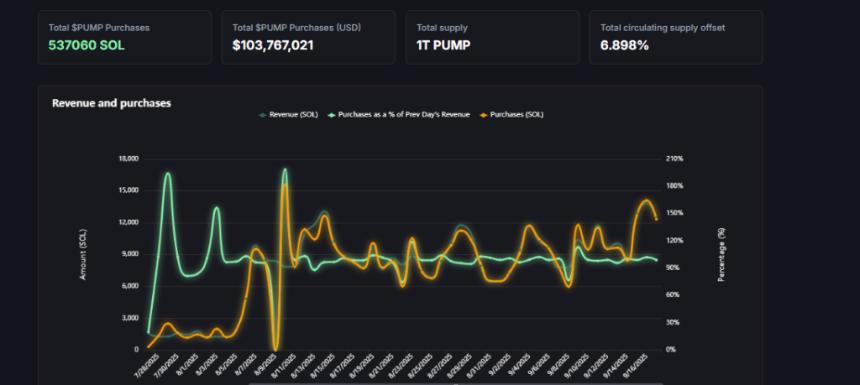Click the 8/11/2025 date axis label
The image size is (860, 385).
click(283, 367)
